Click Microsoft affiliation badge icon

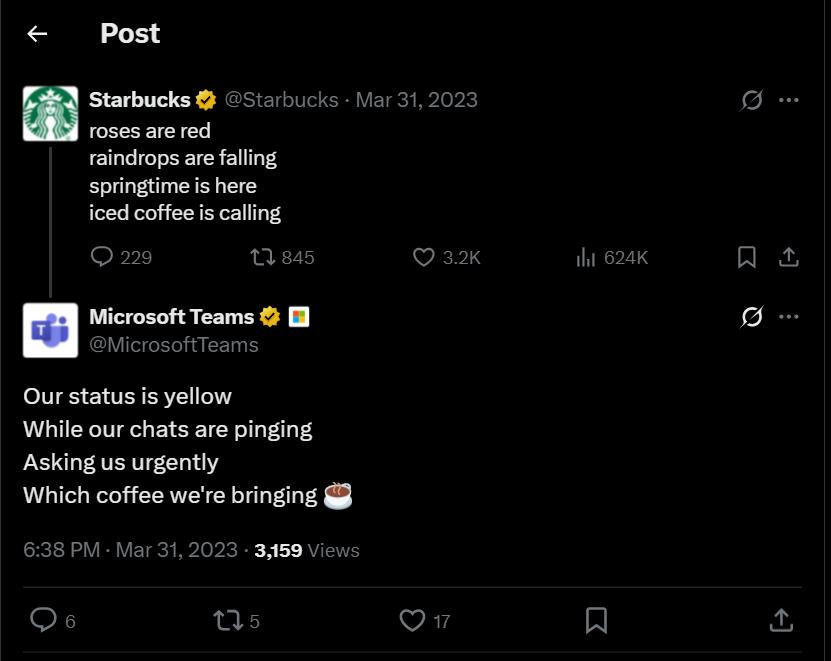298,317
